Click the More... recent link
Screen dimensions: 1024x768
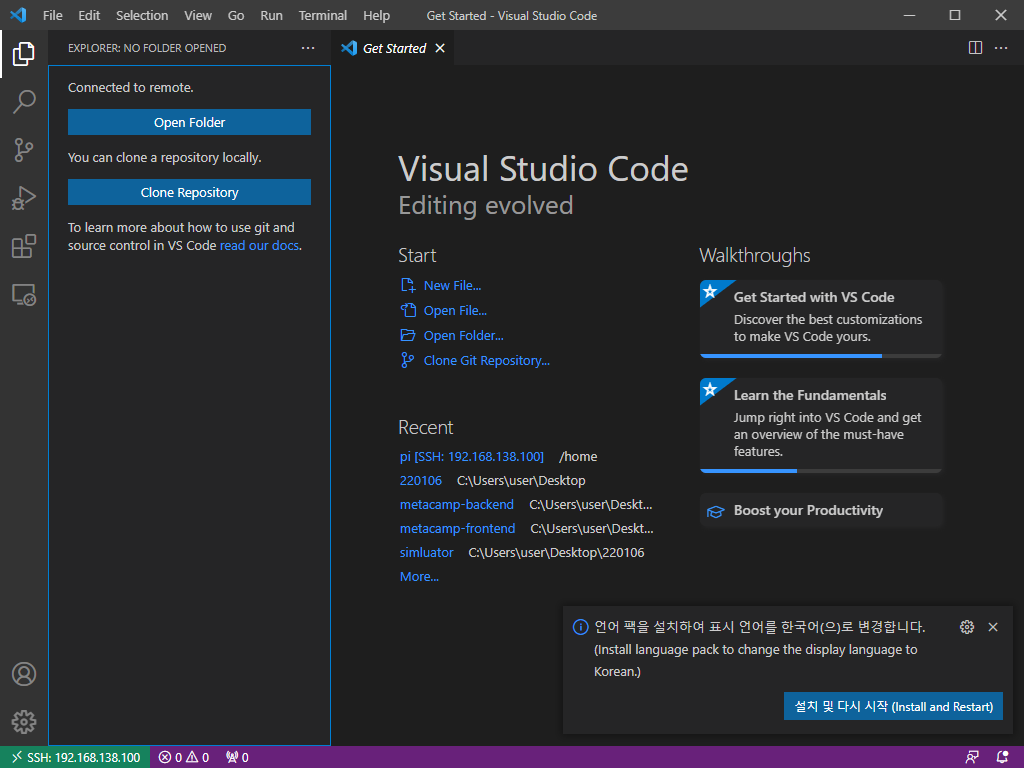[419, 577]
